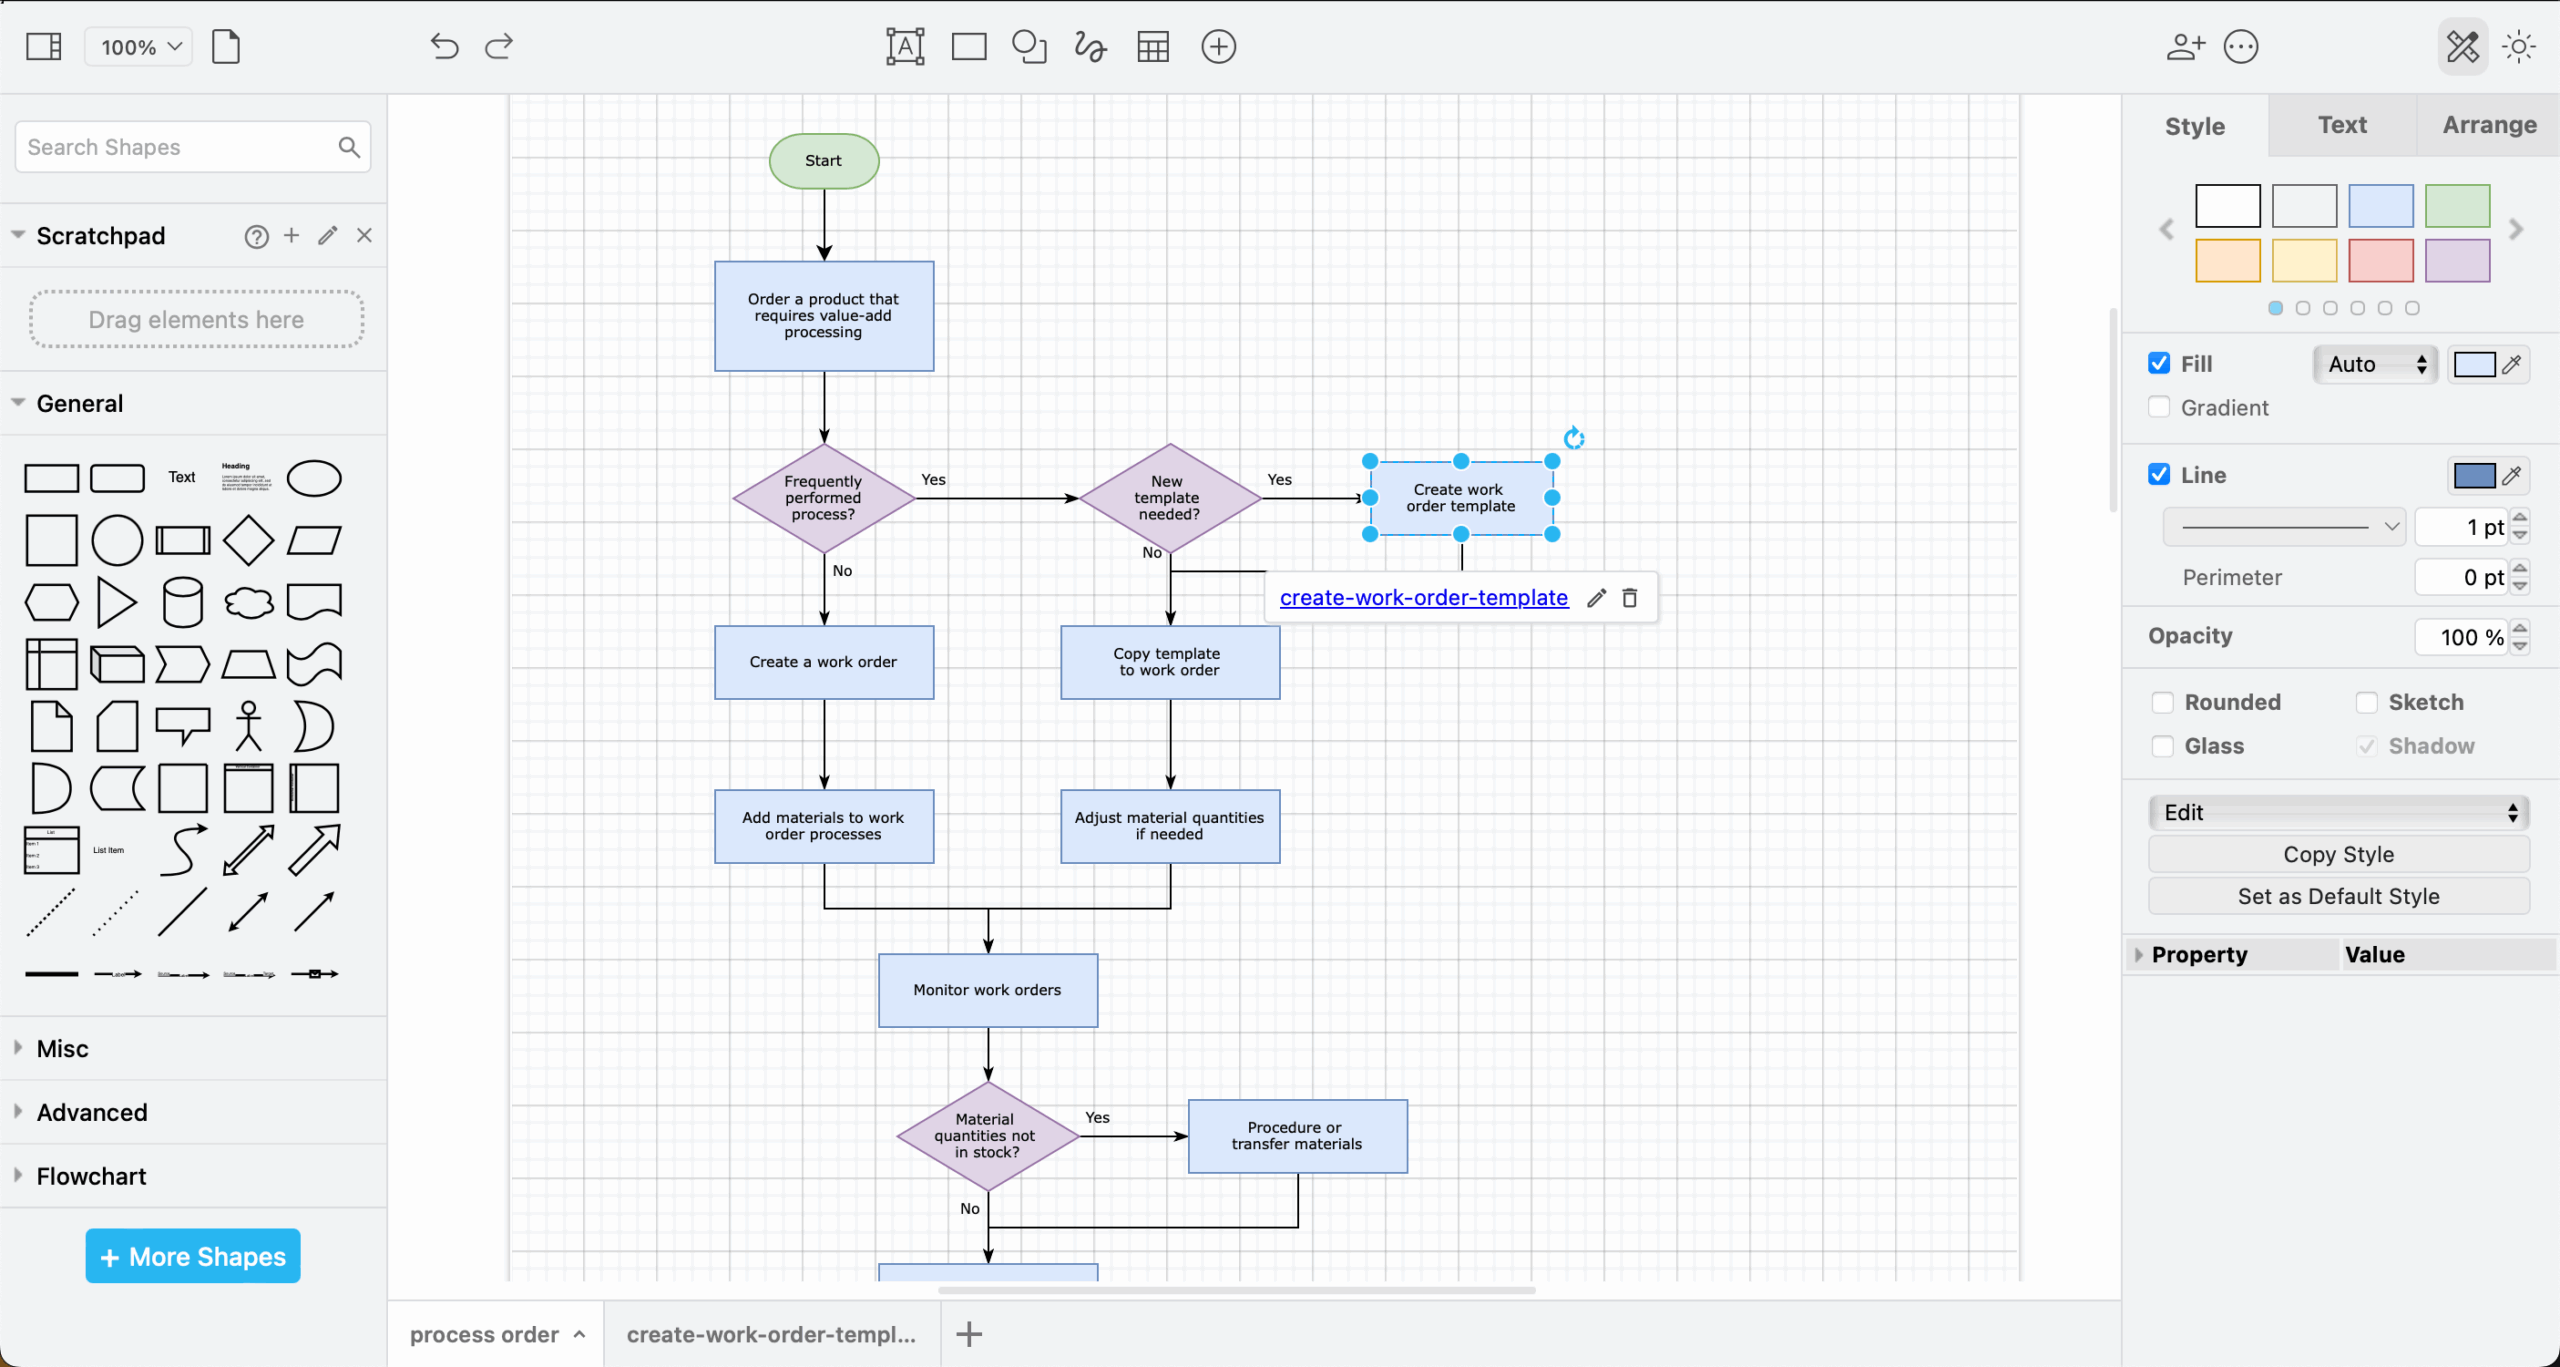The image size is (2560, 1367).
Task: Enable the Shadow style option
Action: coord(2367,746)
